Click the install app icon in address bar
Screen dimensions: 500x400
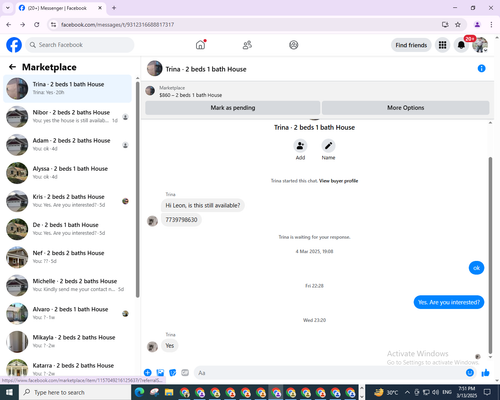pos(445,24)
